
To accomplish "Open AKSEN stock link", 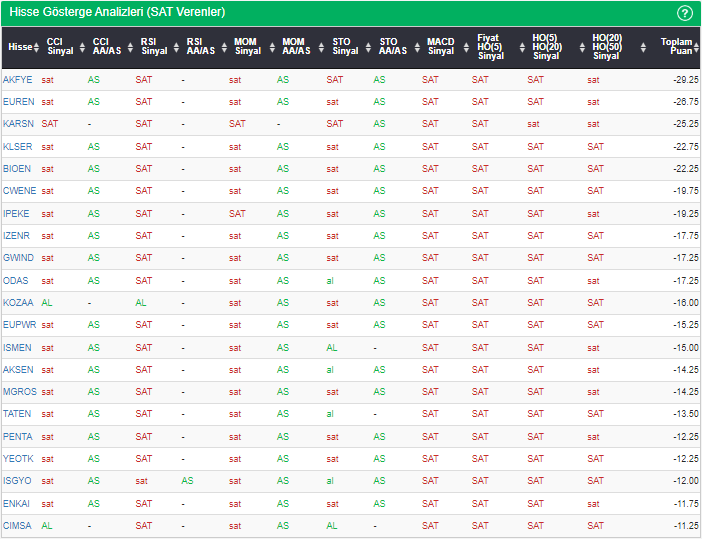I will point(18,369).
